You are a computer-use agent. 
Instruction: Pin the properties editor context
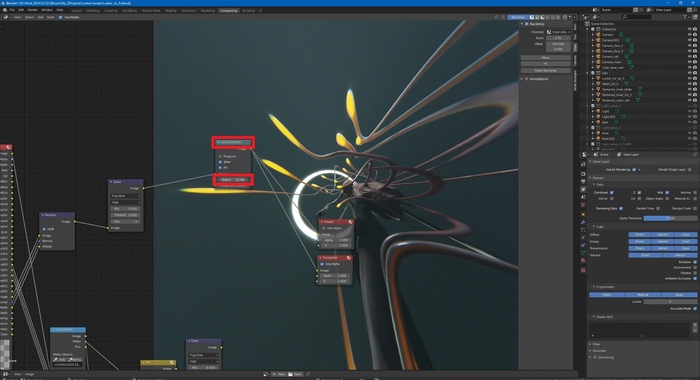[x=695, y=155]
